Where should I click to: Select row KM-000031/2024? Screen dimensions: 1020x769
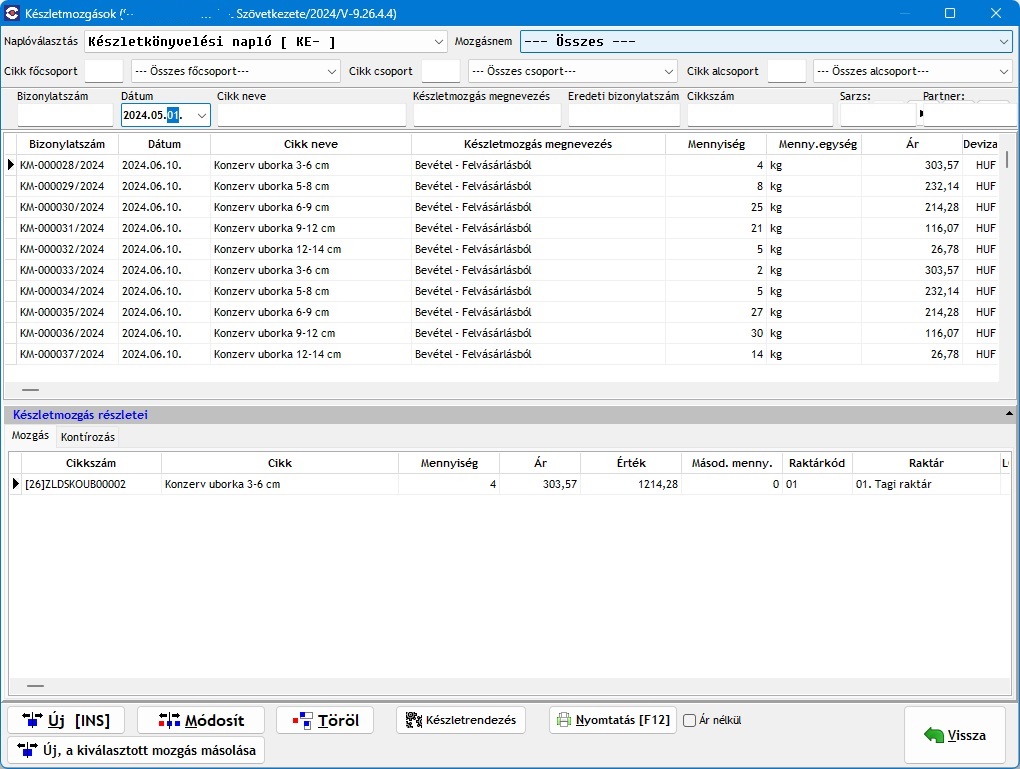(x=501, y=228)
